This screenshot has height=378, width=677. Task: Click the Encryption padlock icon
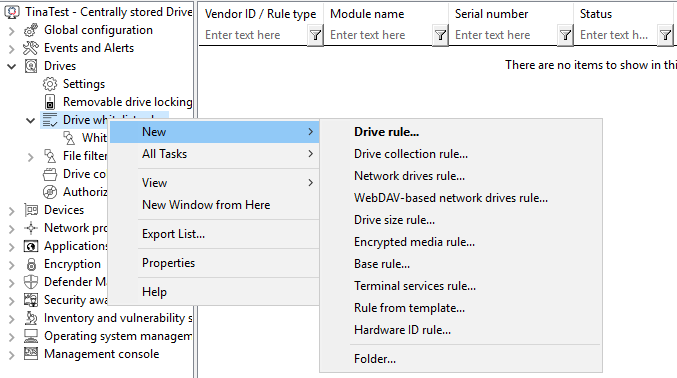pyautogui.click(x=31, y=264)
